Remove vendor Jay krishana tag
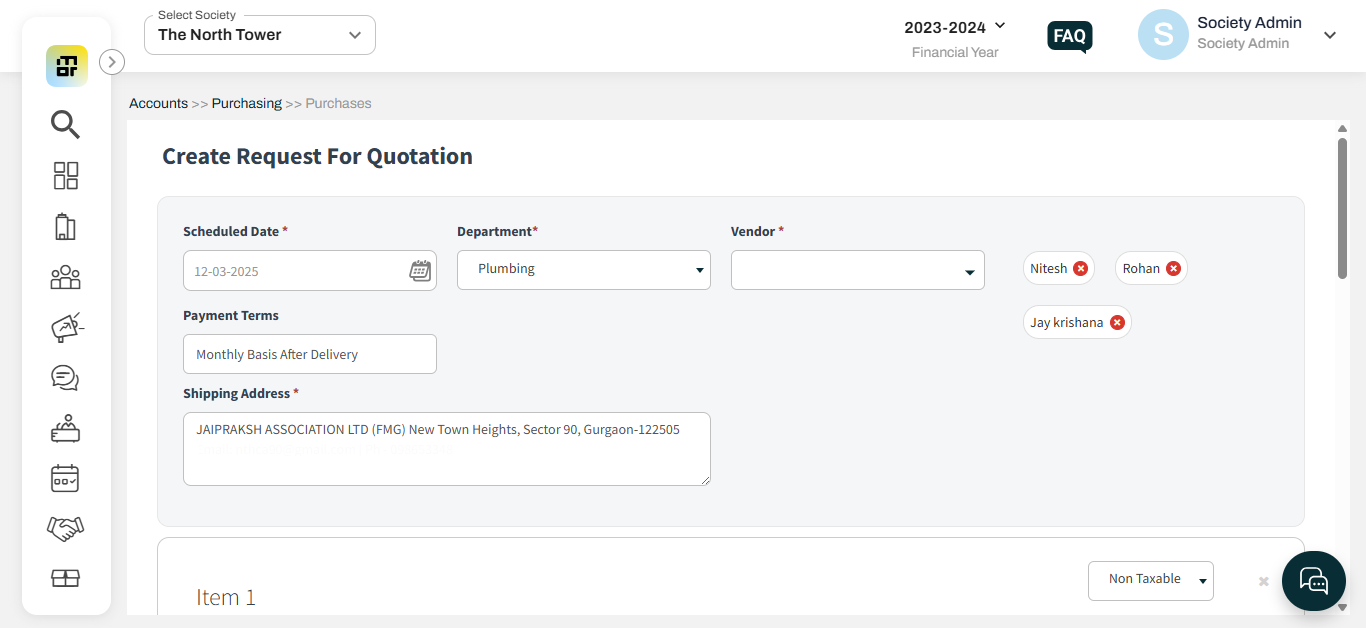 click(1117, 323)
